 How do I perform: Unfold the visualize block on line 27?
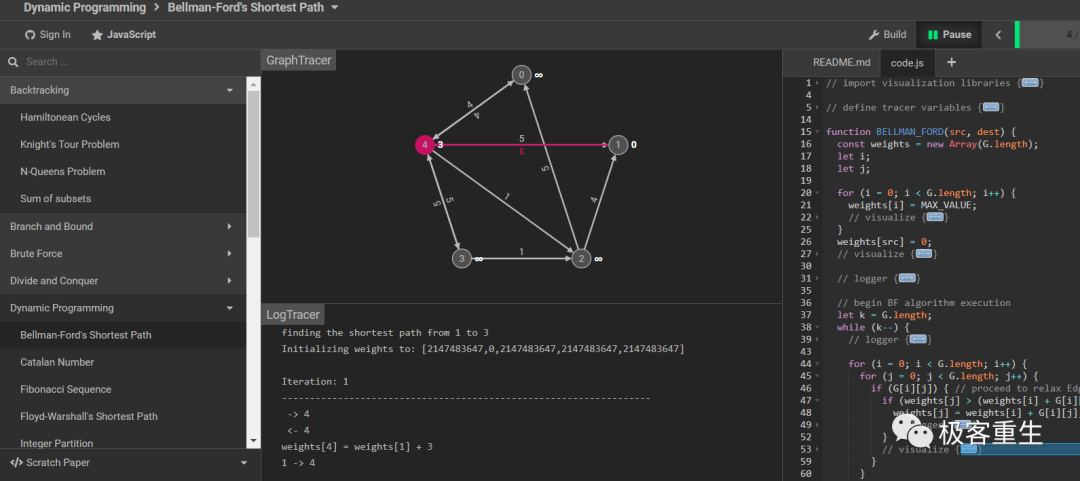point(924,254)
